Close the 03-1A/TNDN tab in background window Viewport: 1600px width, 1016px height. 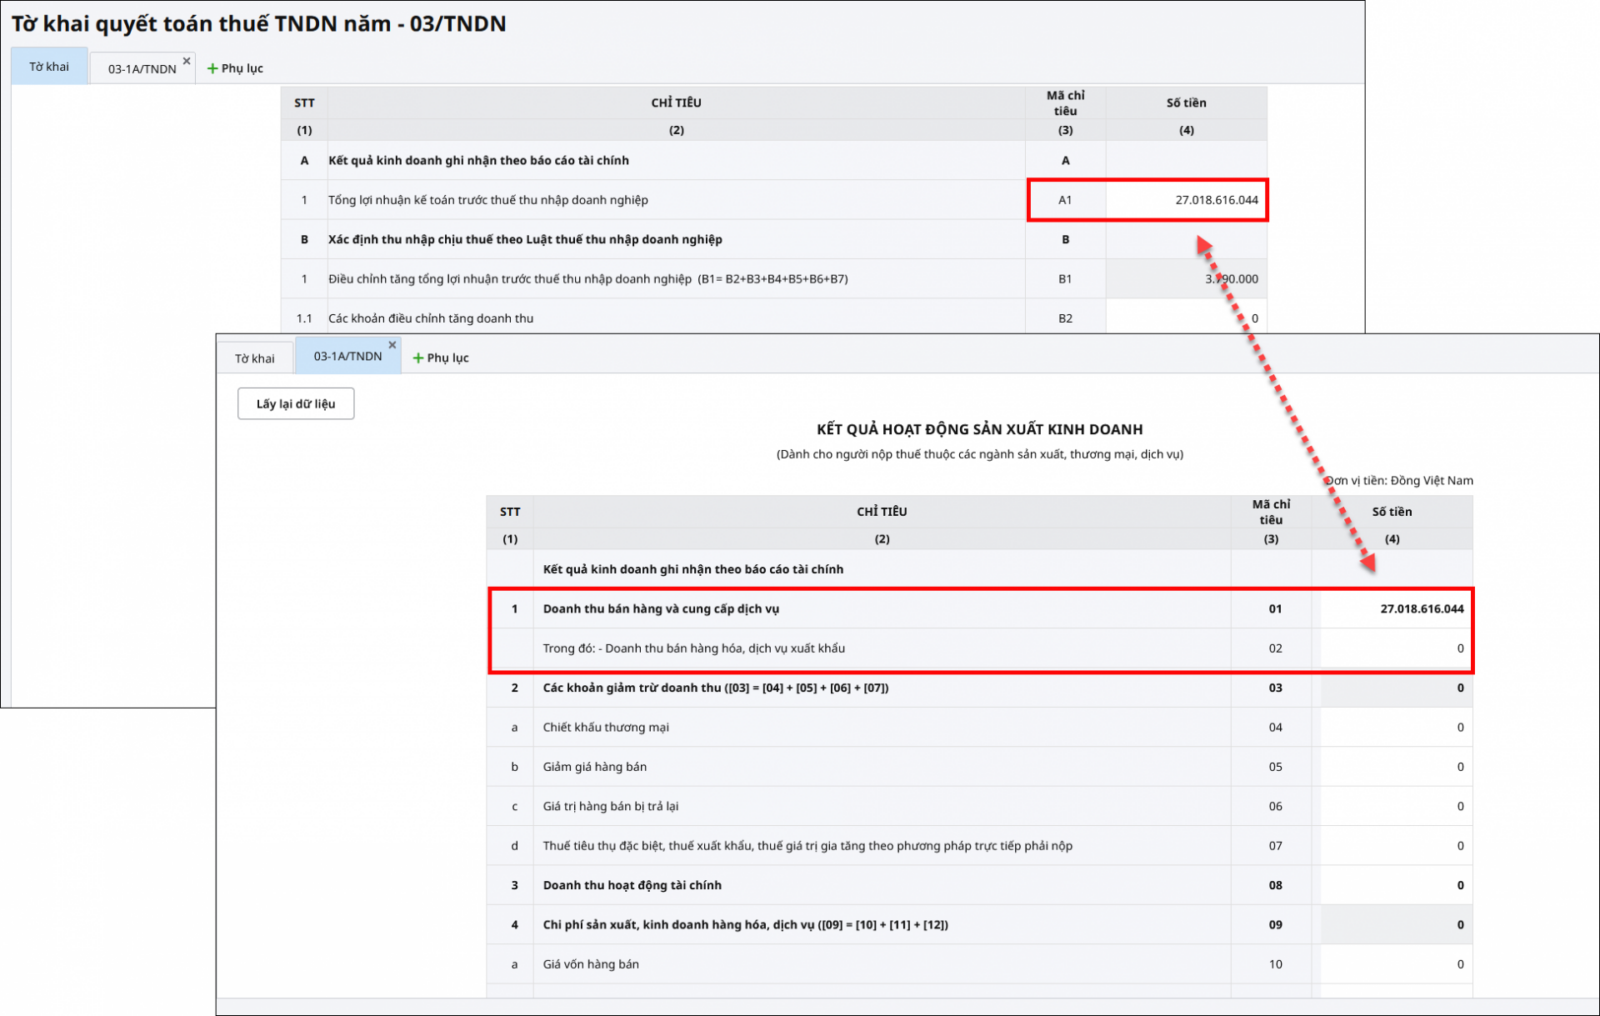pyautogui.click(x=186, y=61)
